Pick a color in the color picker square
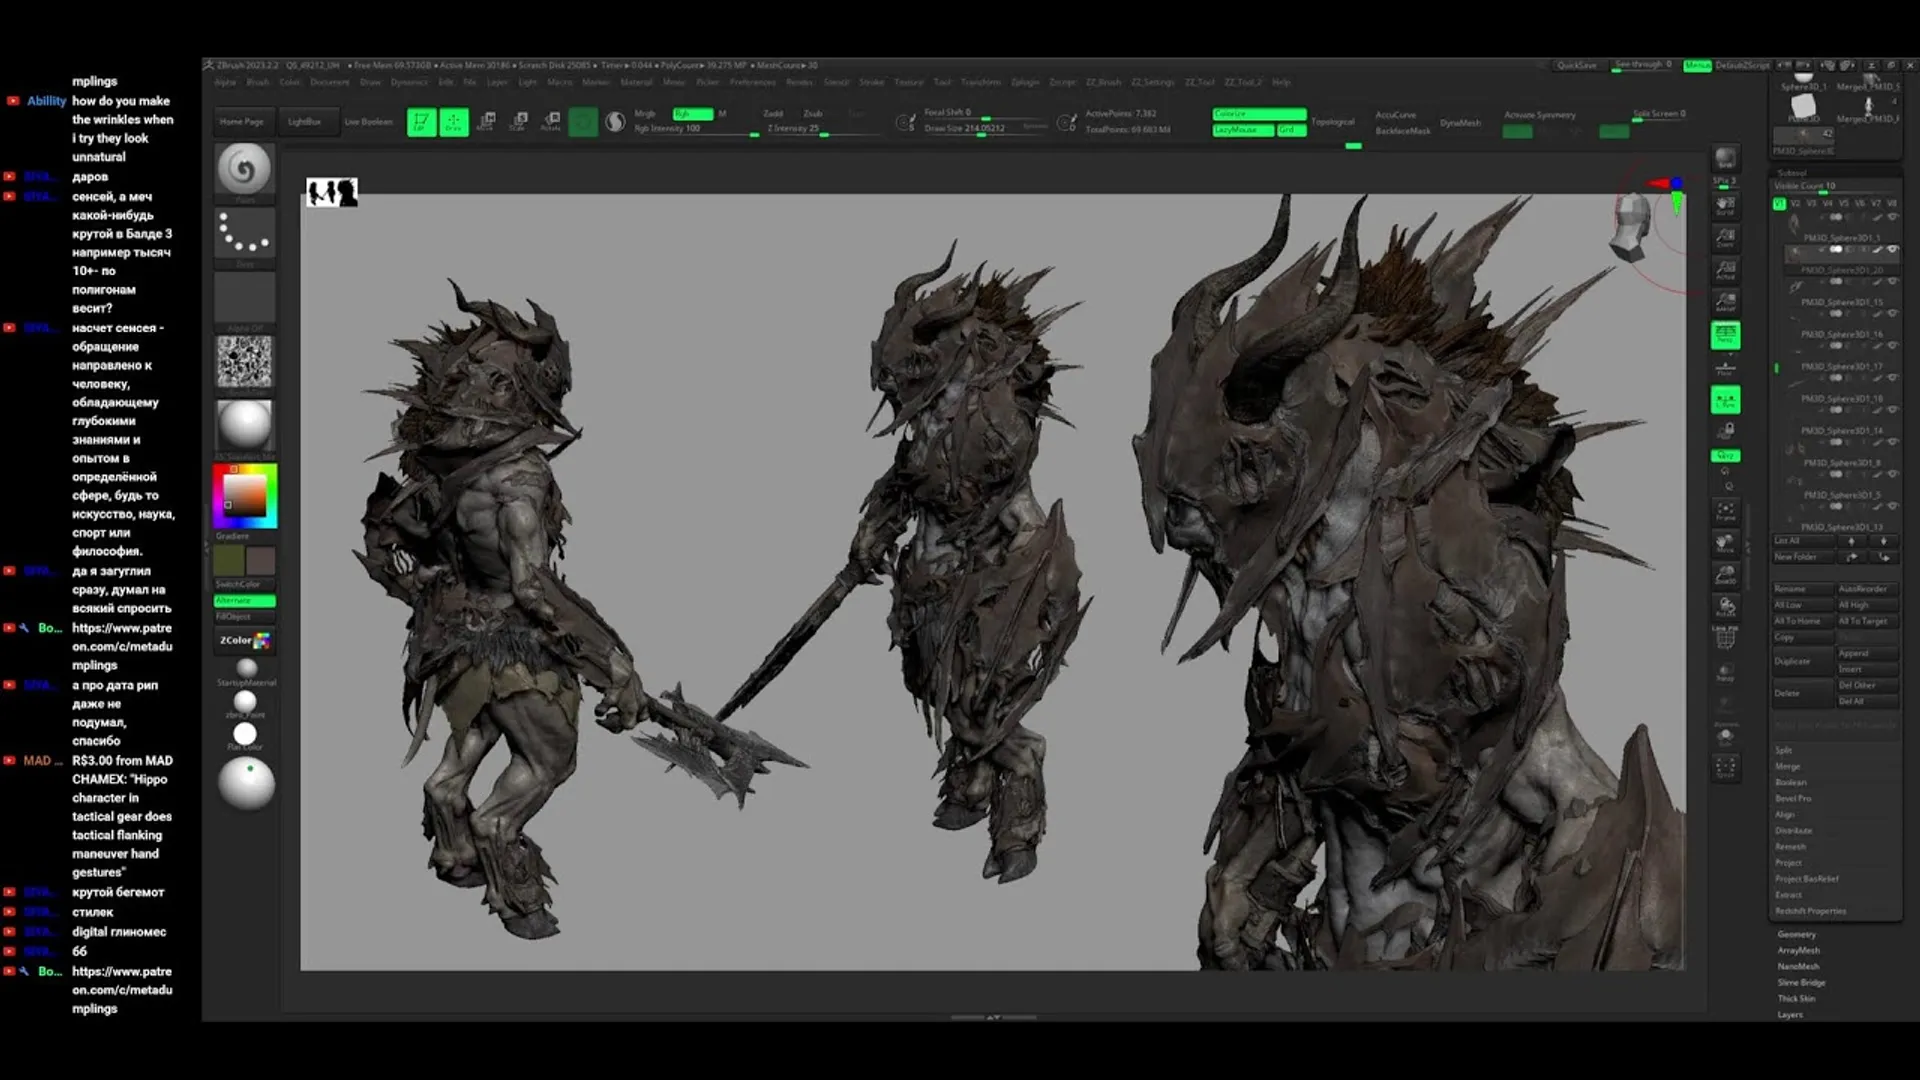Screen dimensions: 1920x1080 244,494
